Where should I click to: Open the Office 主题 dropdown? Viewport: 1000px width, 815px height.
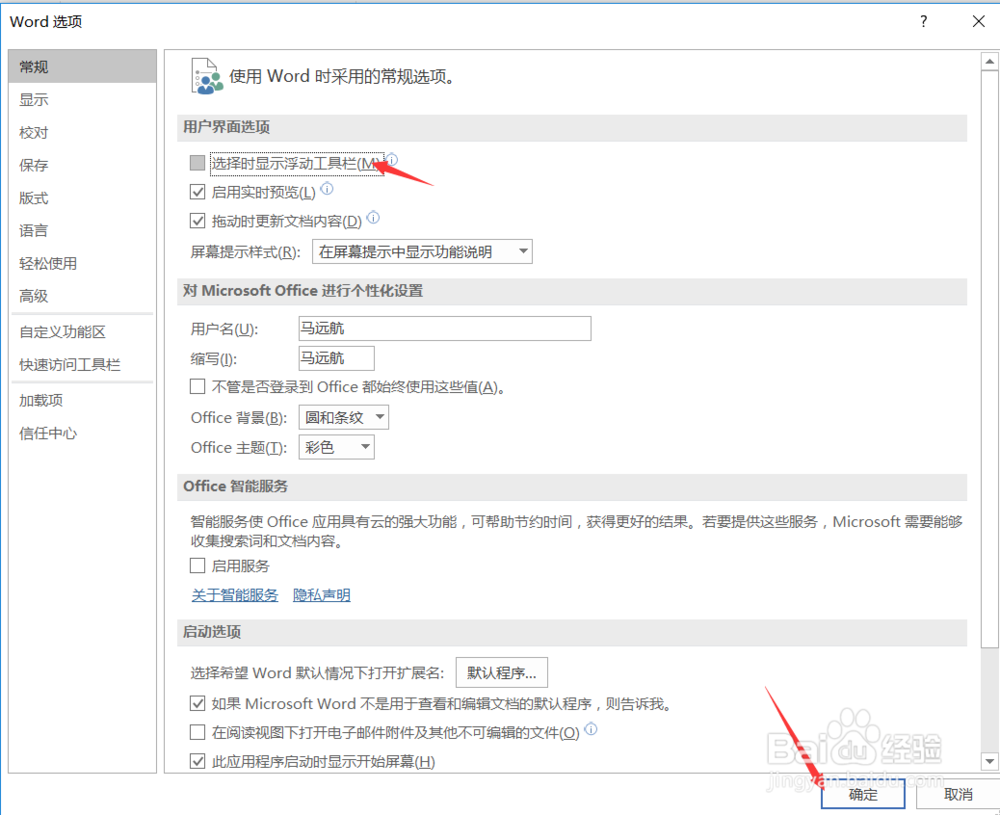(x=337, y=448)
